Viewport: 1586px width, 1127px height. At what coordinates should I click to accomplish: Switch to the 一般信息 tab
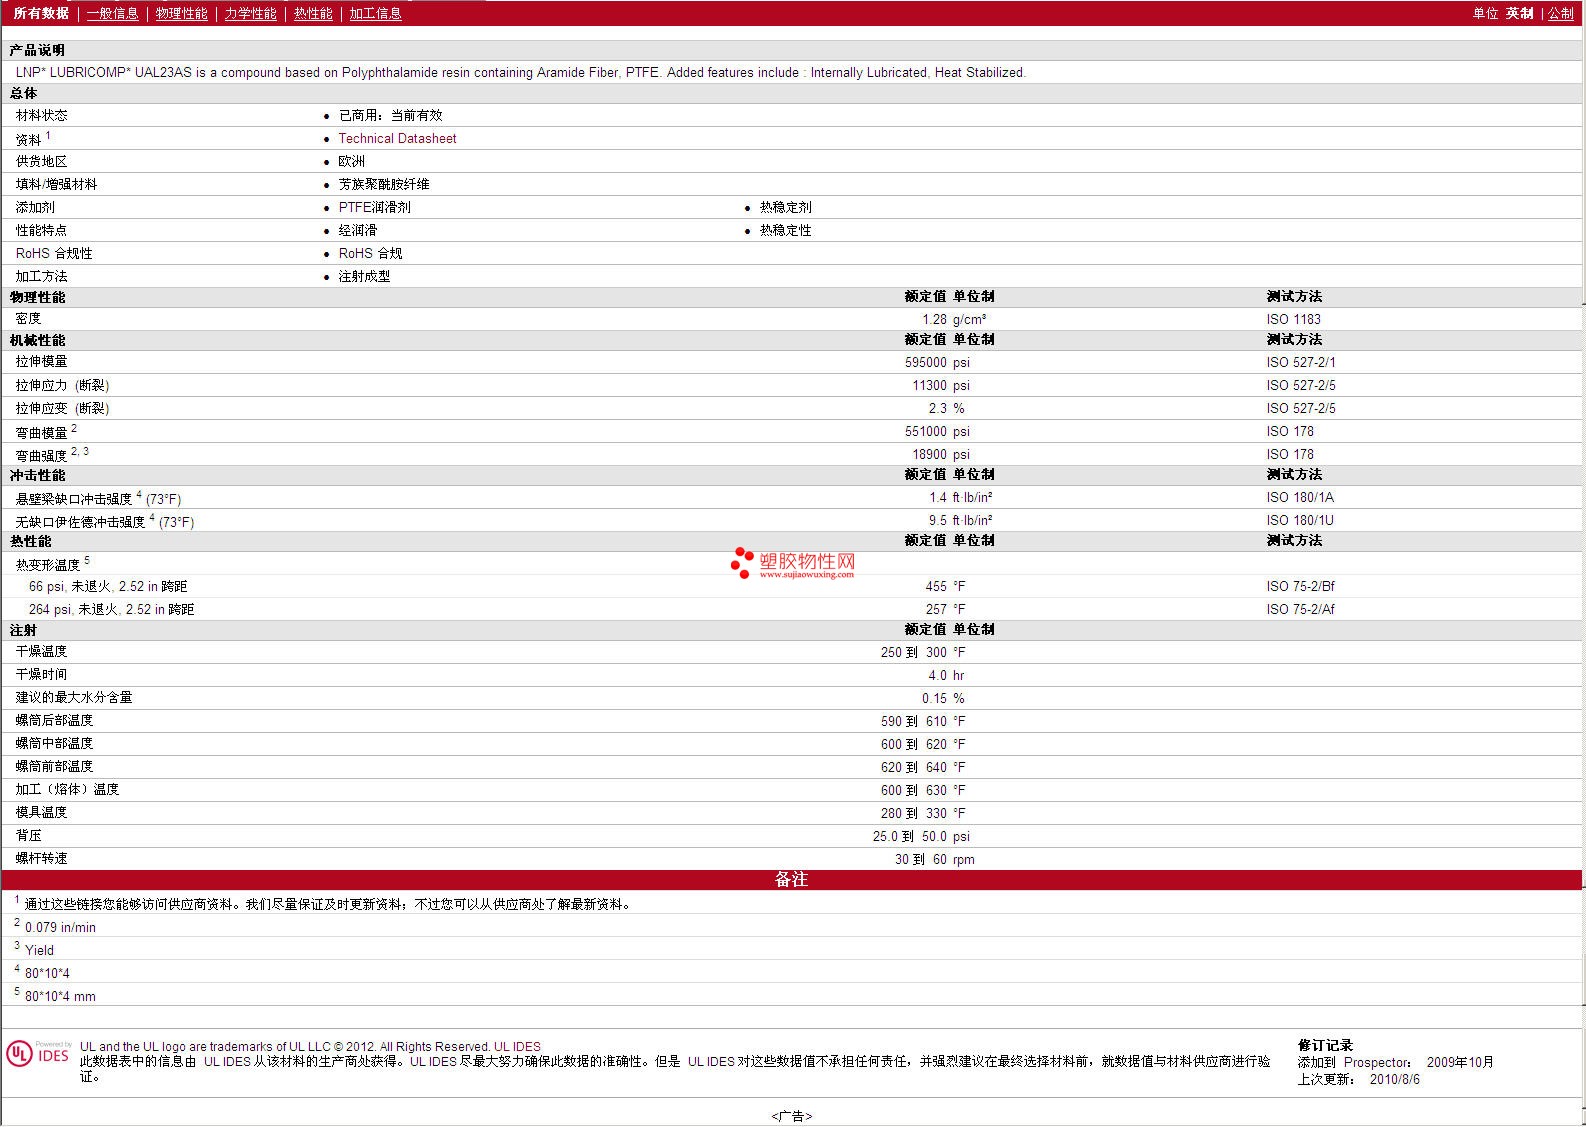[112, 13]
